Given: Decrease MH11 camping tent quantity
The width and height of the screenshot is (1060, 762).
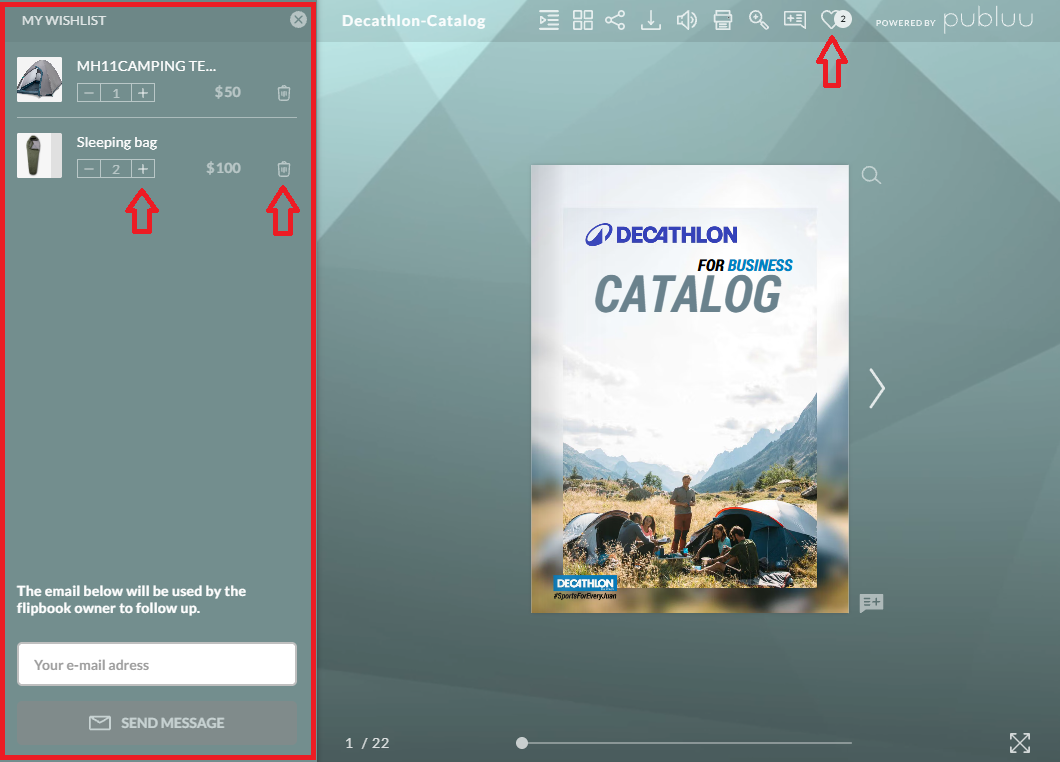Looking at the screenshot, I should (x=89, y=93).
